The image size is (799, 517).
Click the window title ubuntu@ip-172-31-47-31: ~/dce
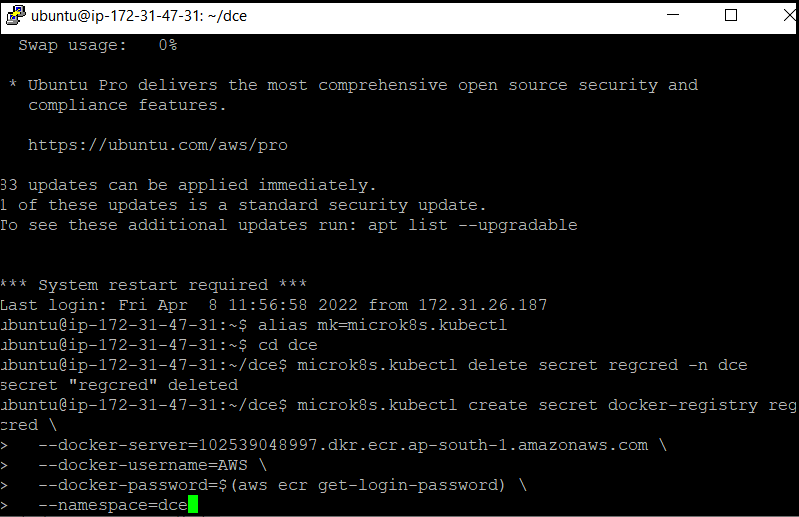(x=139, y=16)
